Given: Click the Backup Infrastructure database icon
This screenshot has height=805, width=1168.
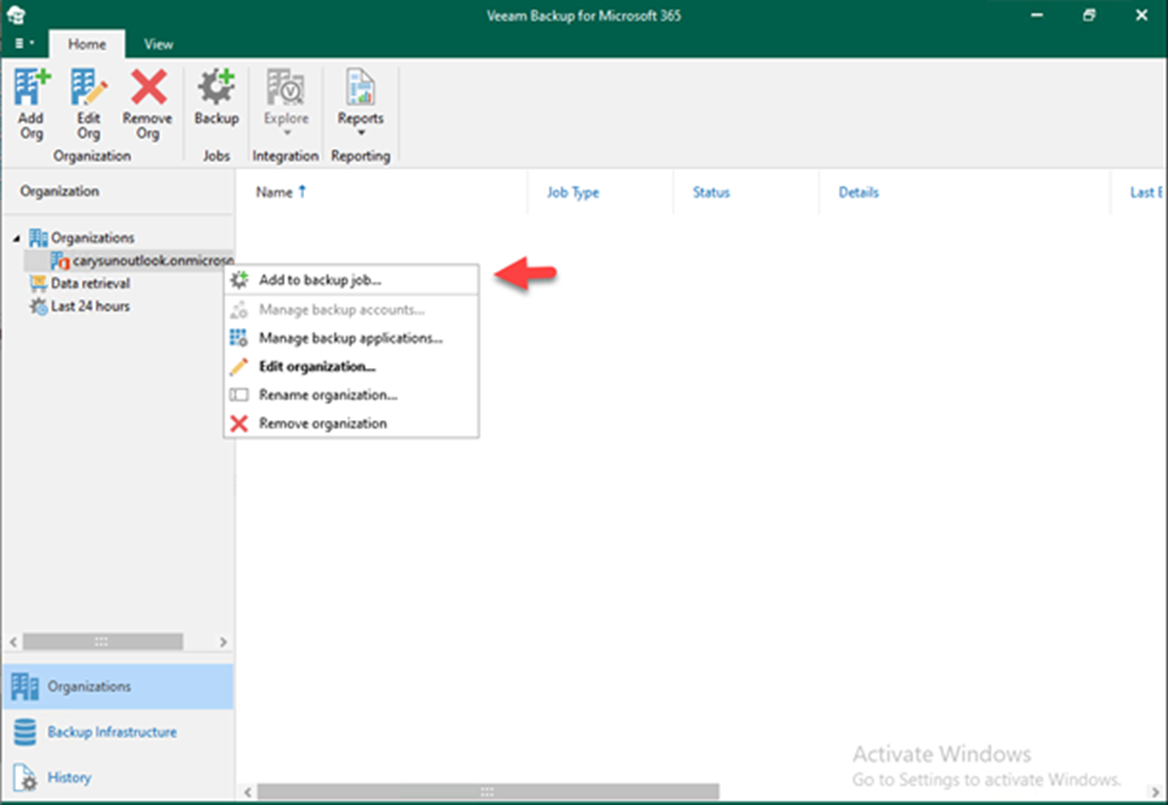Looking at the screenshot, I should (25, 732).
